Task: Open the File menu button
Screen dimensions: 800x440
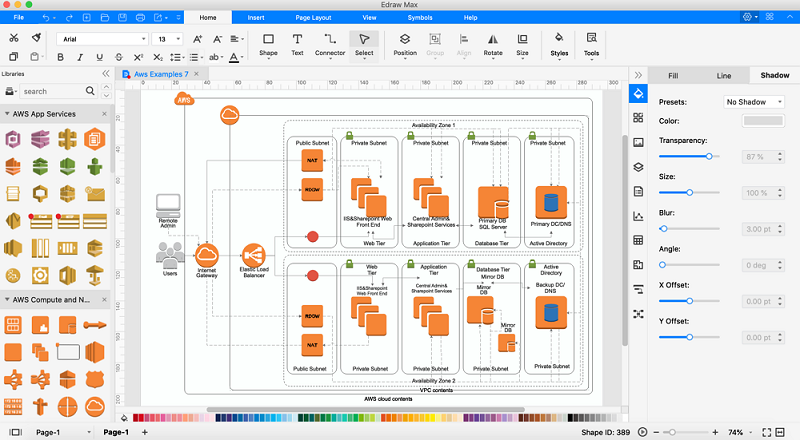Action: click(19, 18)
